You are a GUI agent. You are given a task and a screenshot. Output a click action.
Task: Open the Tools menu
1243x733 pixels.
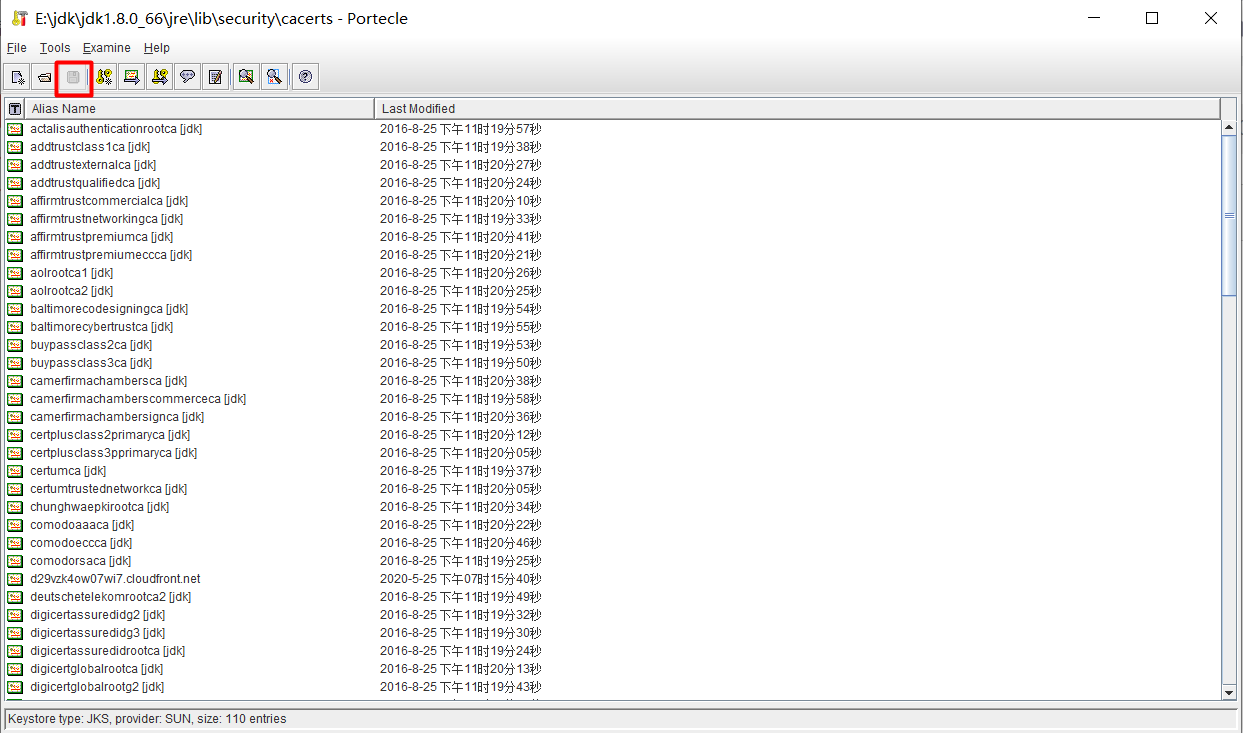55,47
